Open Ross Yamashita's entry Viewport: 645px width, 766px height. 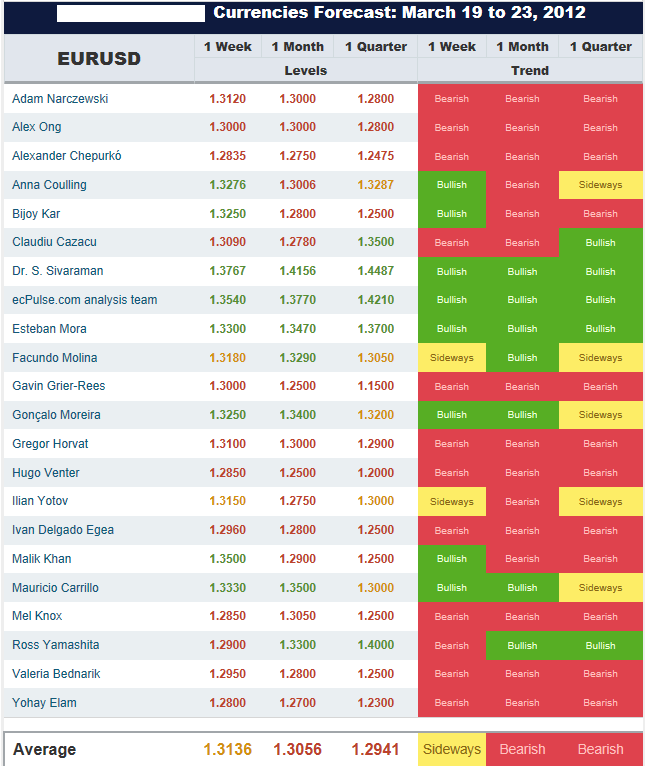point(56,645)
